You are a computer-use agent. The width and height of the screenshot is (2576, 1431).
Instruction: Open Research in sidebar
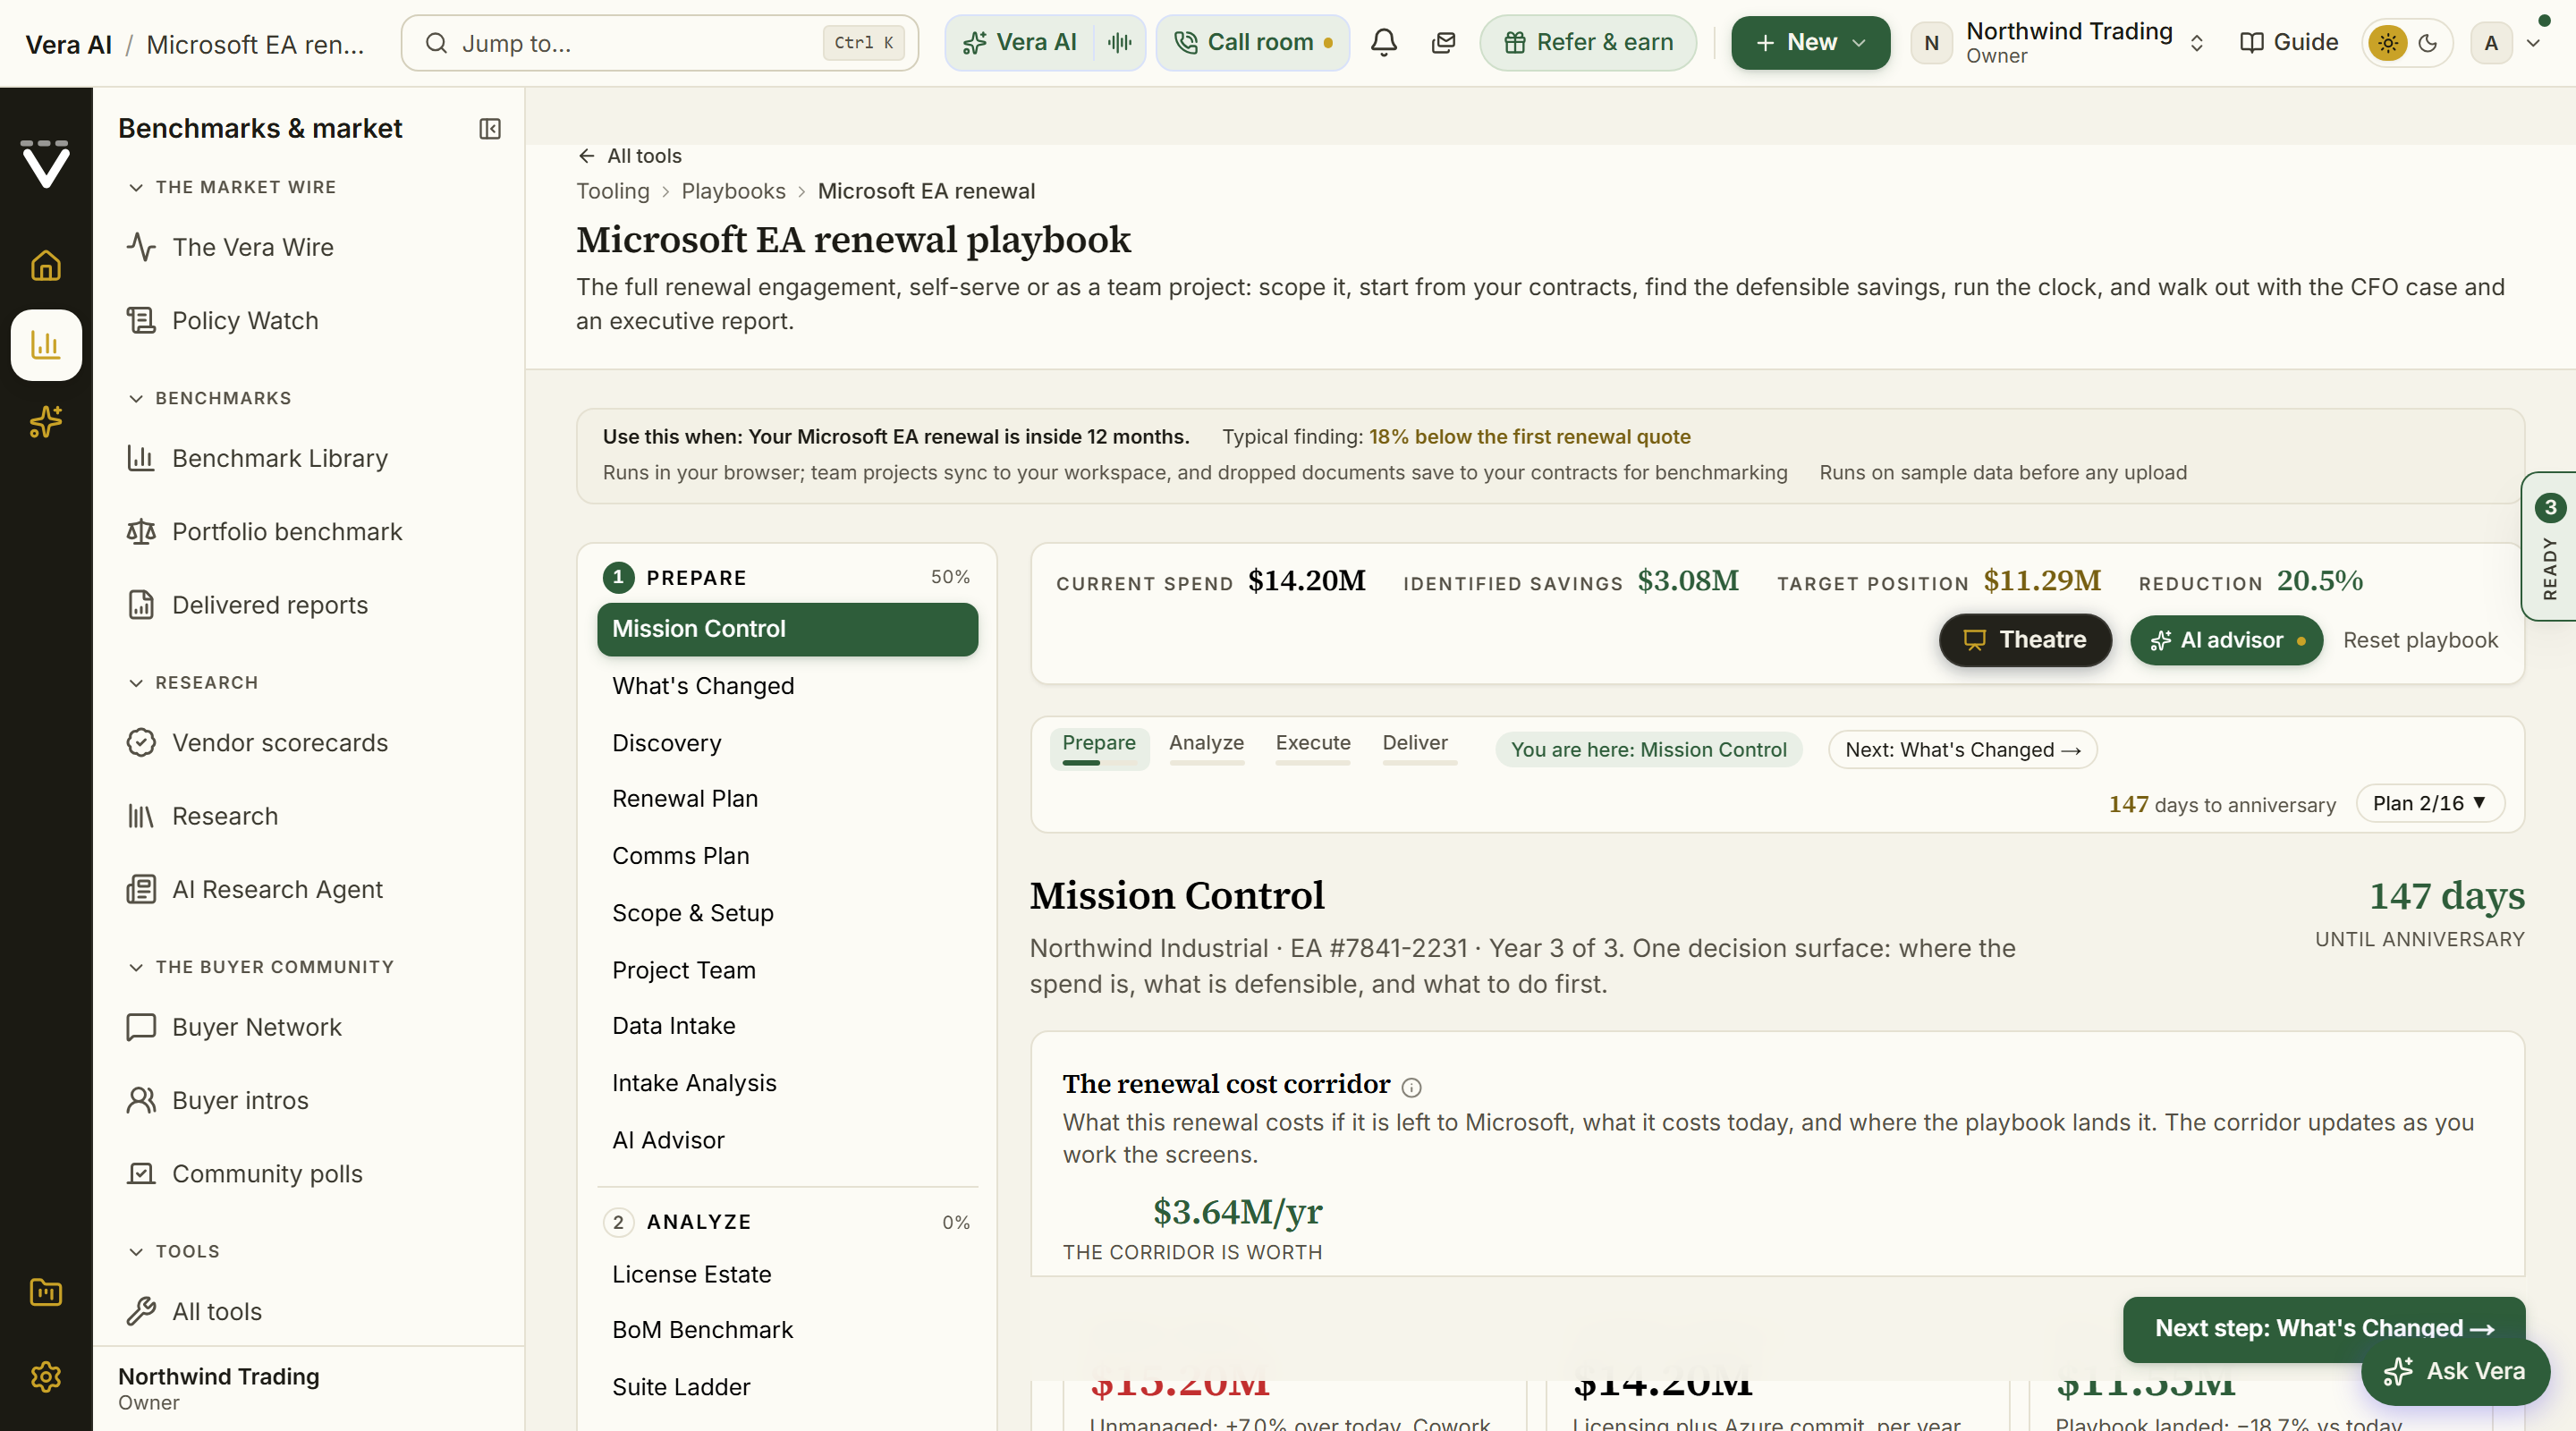309,816
